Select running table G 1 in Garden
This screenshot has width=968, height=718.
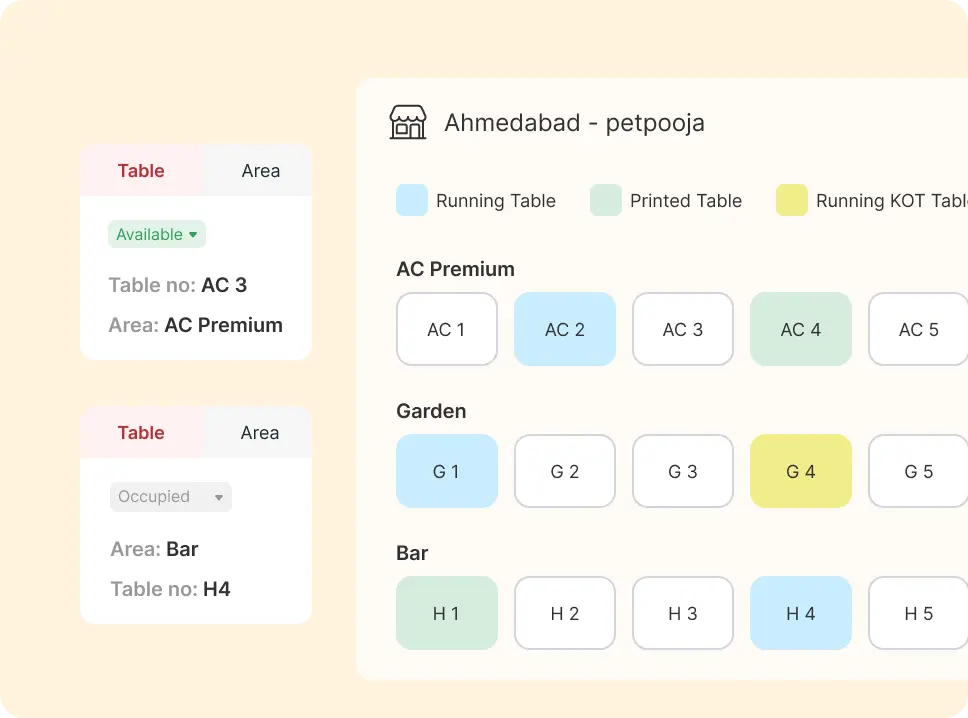coord(447,470)
